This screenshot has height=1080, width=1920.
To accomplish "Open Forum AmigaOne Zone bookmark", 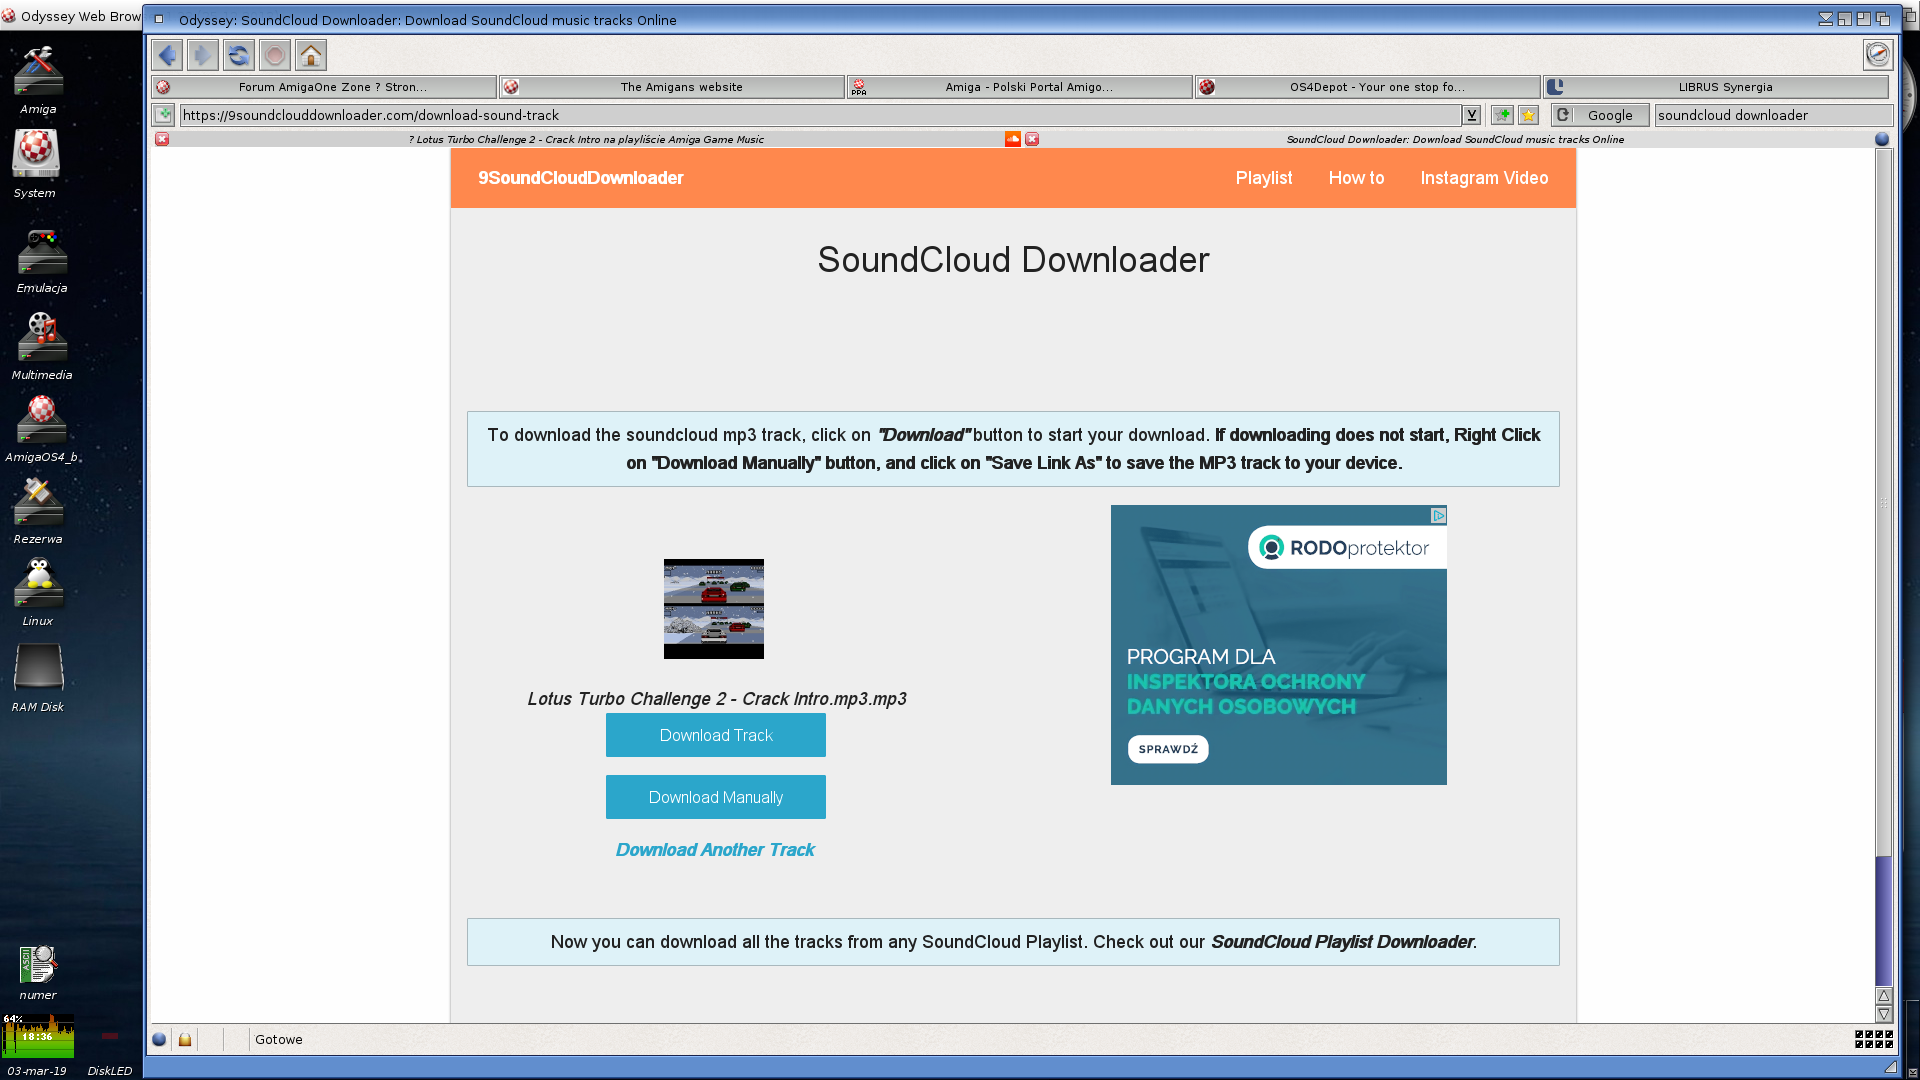I will tap(325, 87).
